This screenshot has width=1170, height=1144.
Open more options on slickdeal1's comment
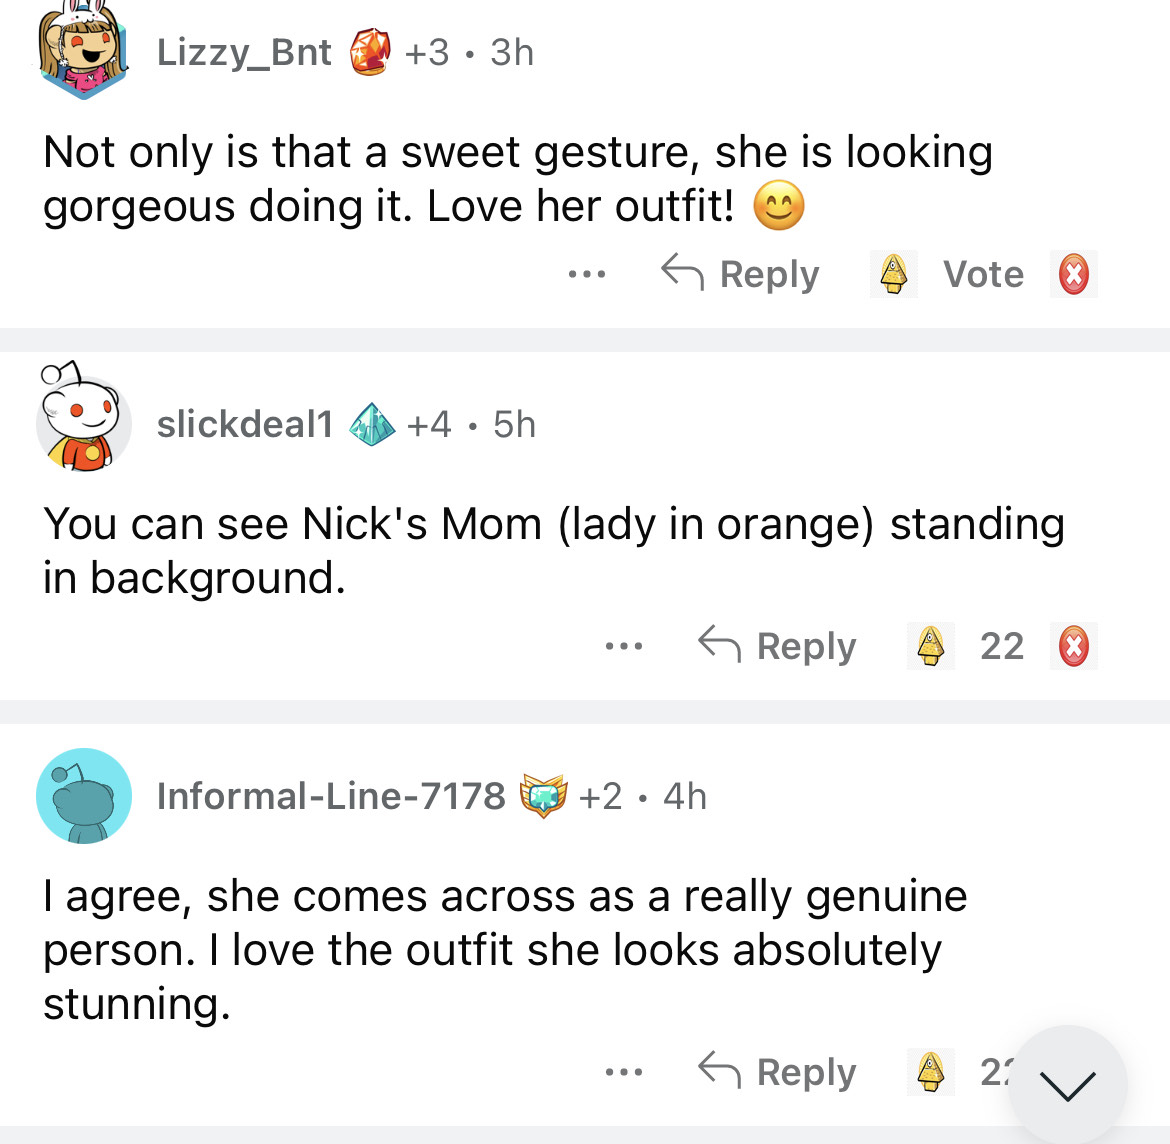(623, 646)
